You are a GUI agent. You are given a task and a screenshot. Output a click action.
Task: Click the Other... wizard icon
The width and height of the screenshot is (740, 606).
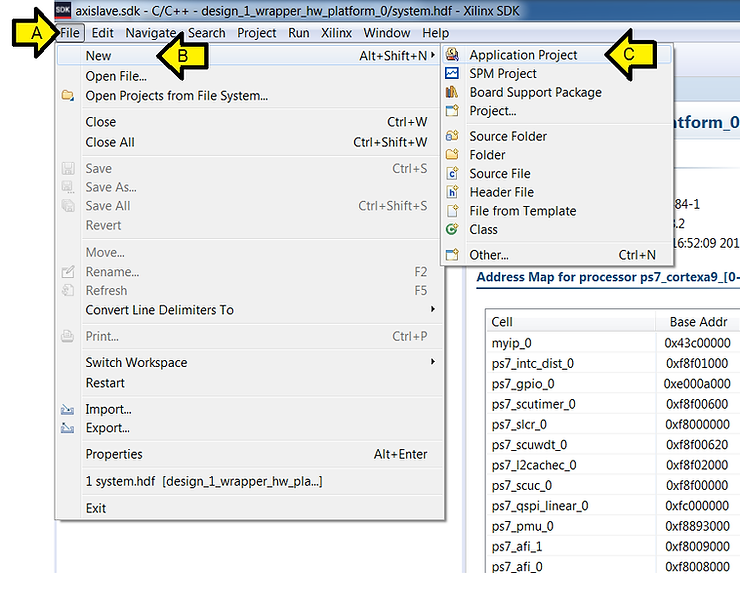pyautogui.click(x=452, y=255)
